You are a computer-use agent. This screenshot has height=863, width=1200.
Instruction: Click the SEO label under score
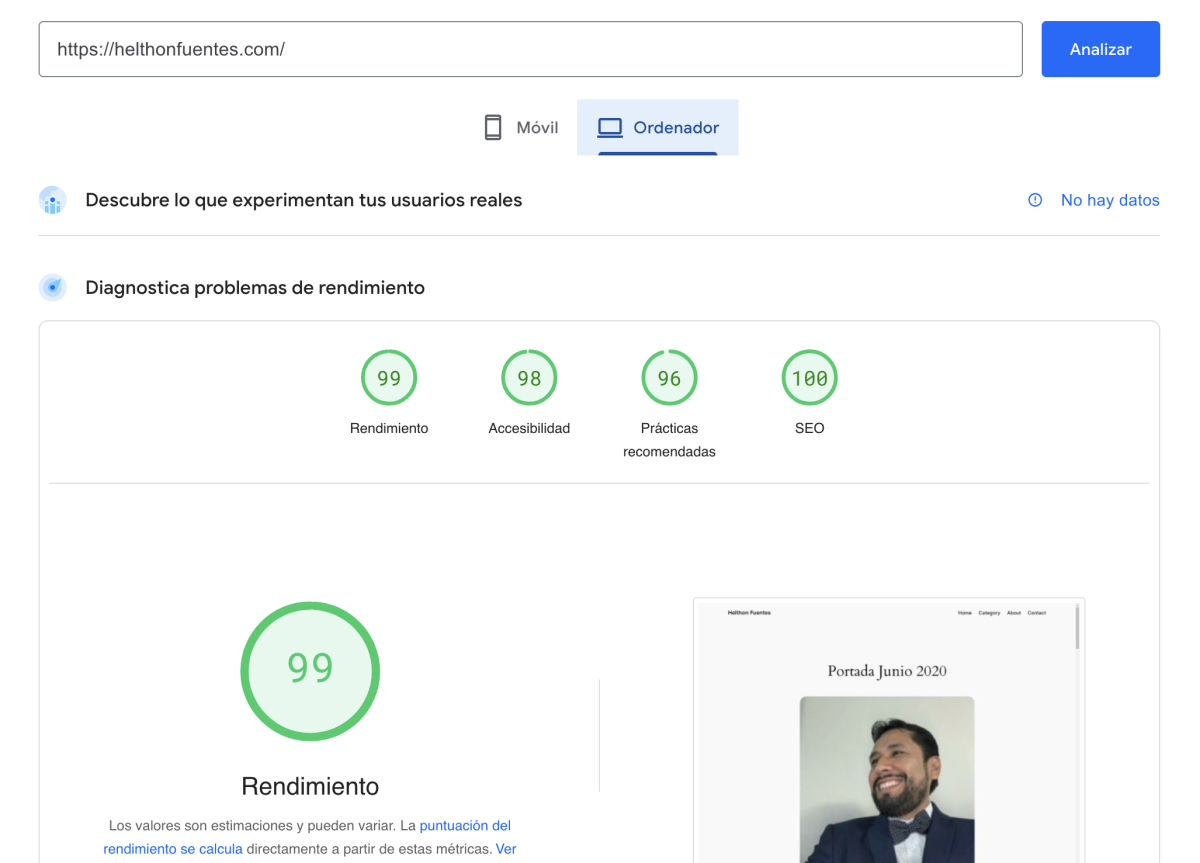click(809, 428)
